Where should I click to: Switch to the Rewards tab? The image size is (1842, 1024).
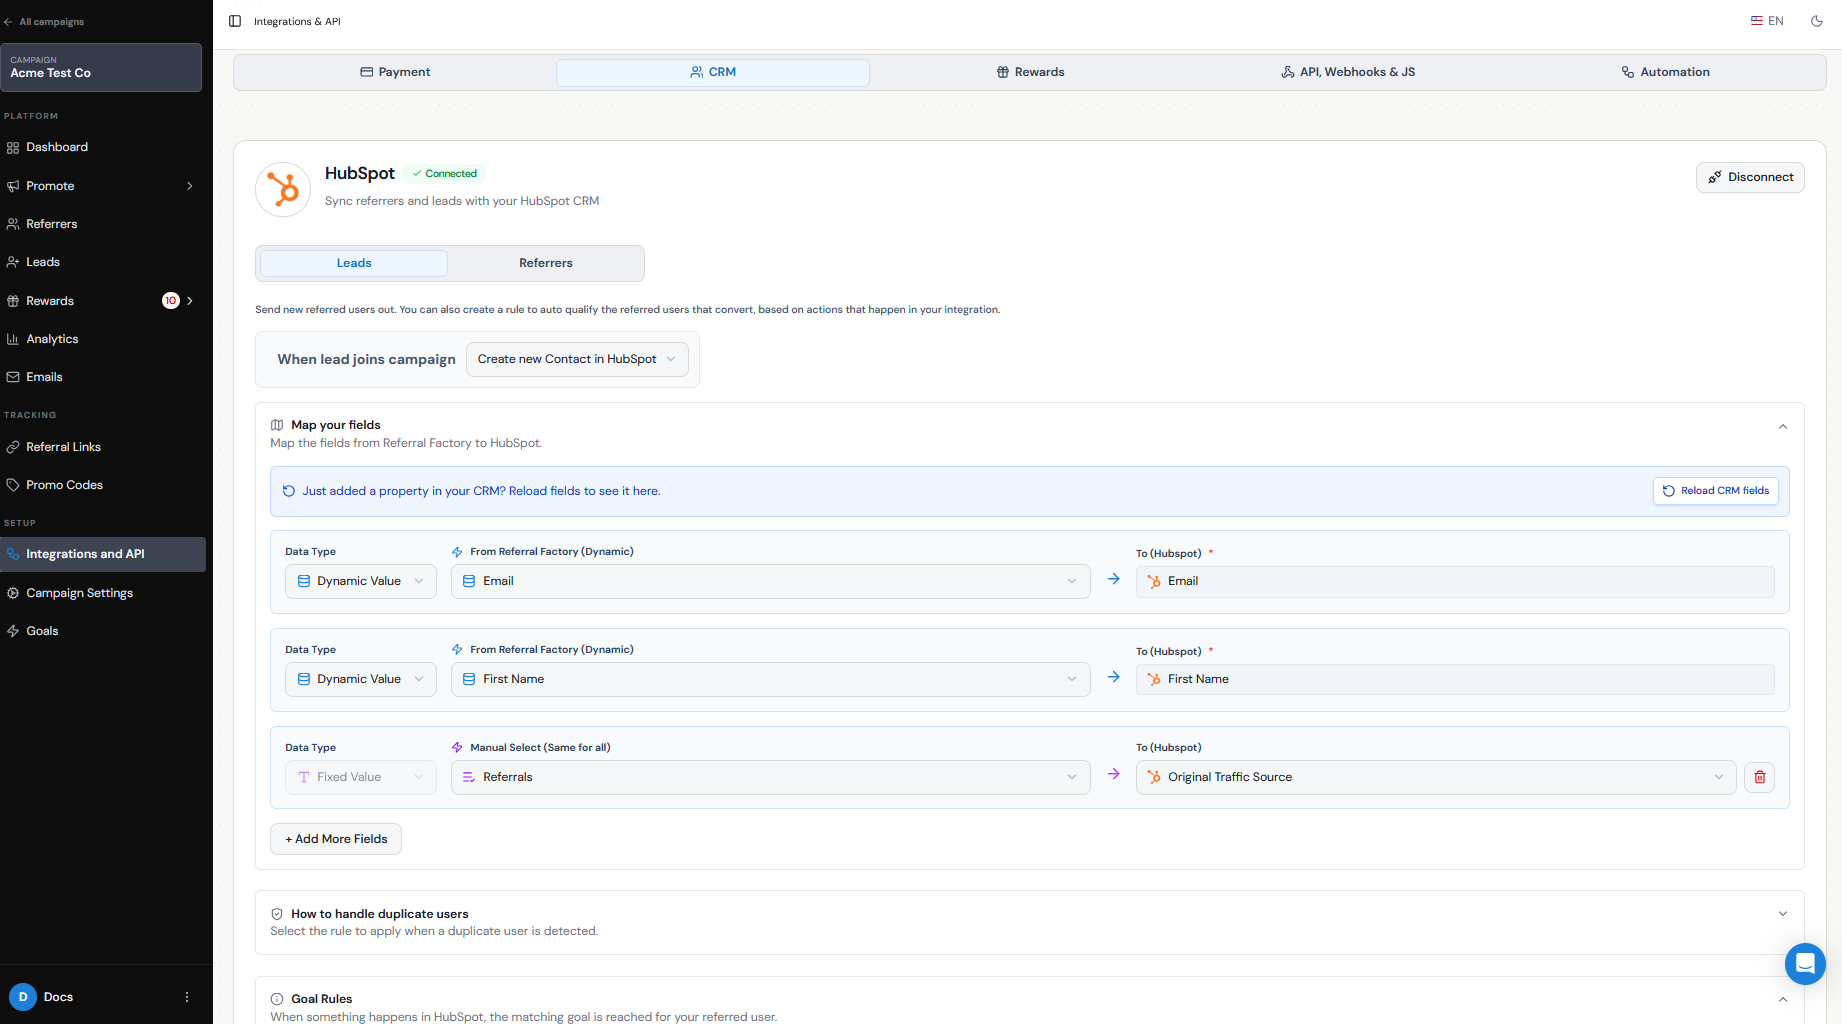pyautogui.click(x=1030, y=72)
